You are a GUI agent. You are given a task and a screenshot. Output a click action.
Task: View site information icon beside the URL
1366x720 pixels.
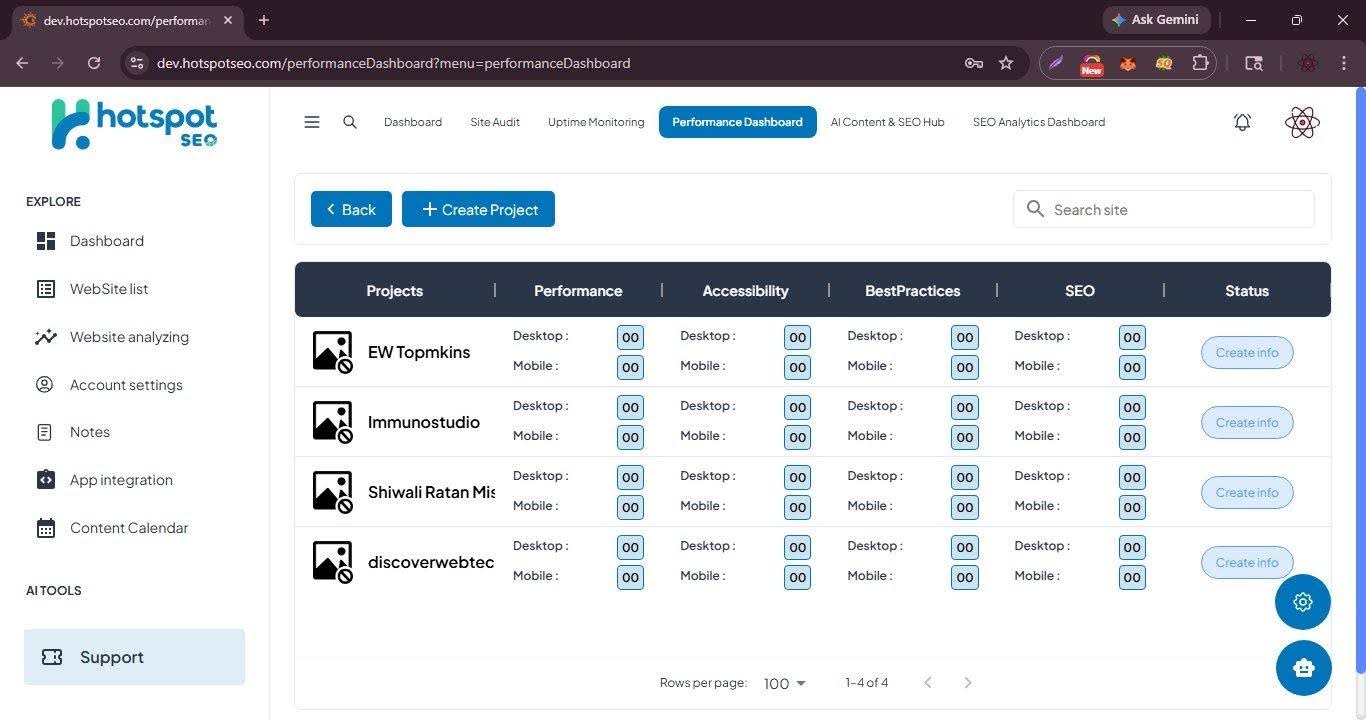point(137,63)
